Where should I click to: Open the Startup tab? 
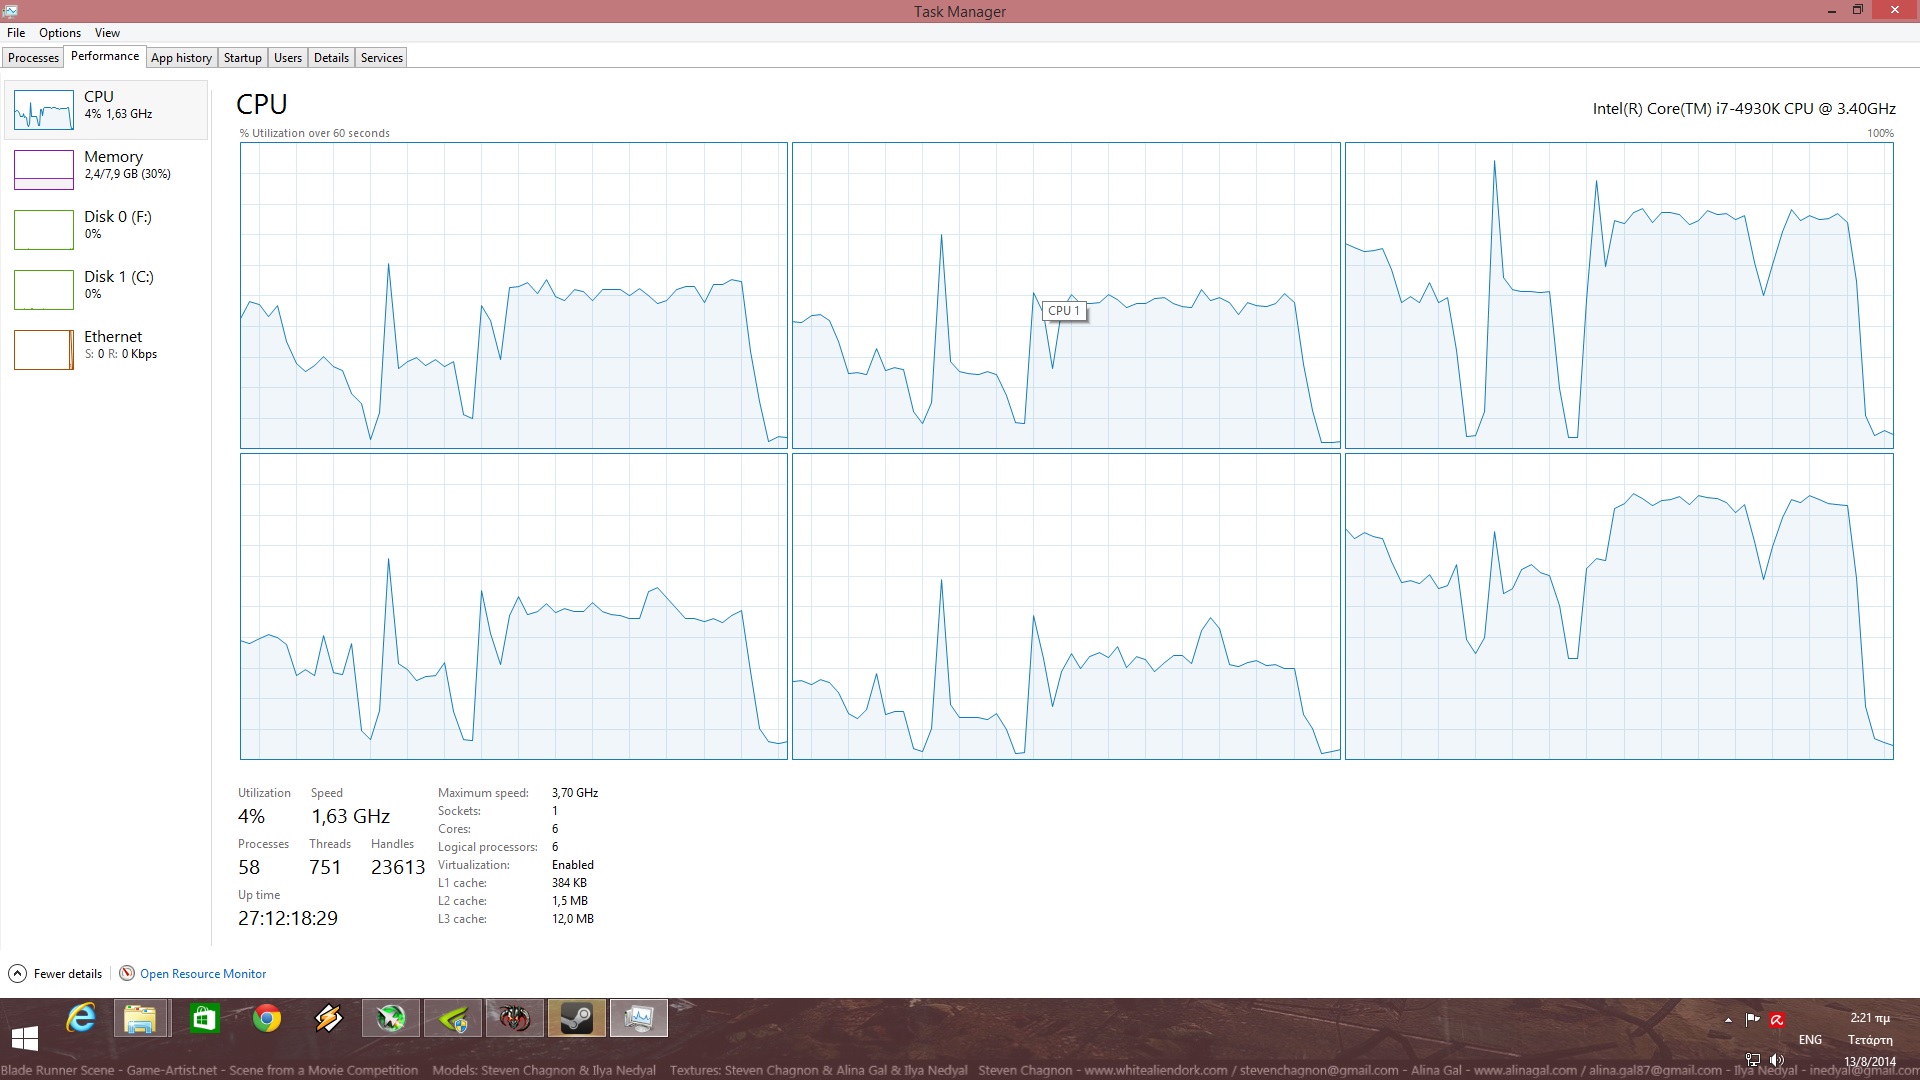point(242,58)
